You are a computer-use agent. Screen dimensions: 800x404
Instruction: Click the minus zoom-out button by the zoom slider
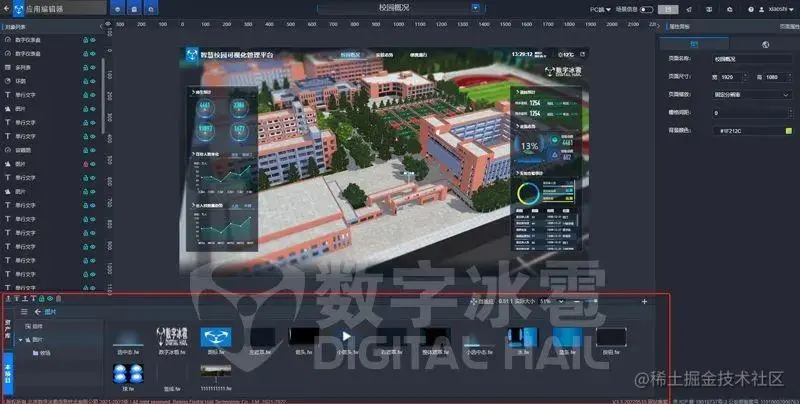point(577,301)
